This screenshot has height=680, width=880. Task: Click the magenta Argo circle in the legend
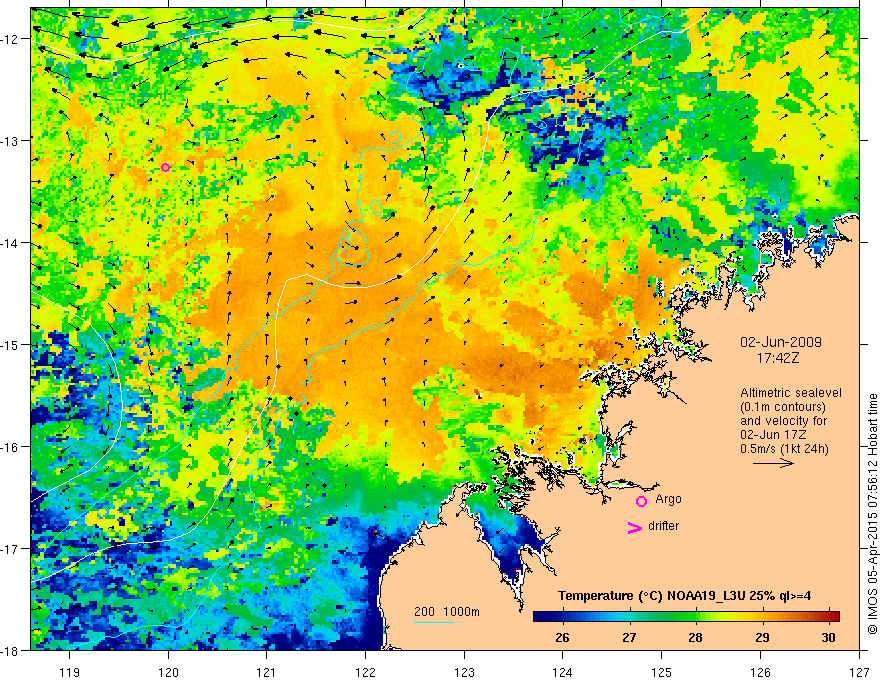(x=641, y=501)
